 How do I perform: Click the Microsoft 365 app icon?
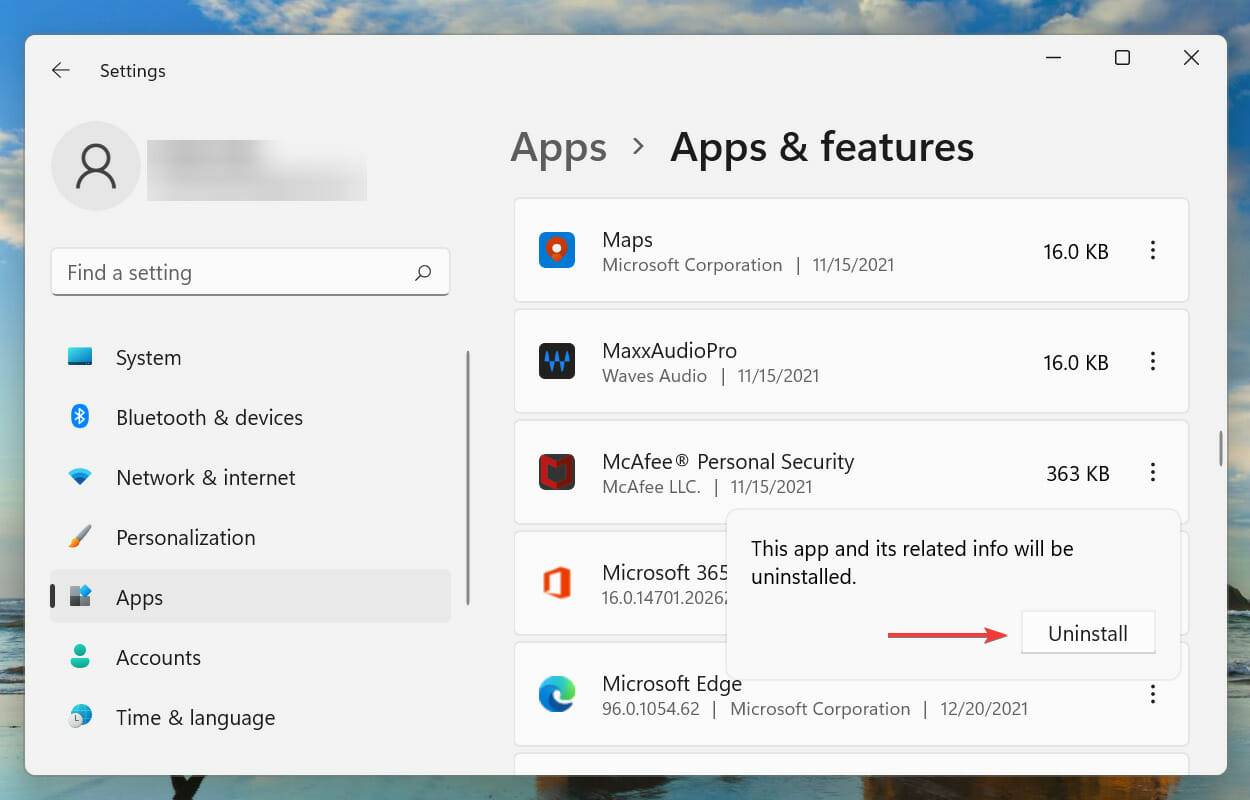557,584
